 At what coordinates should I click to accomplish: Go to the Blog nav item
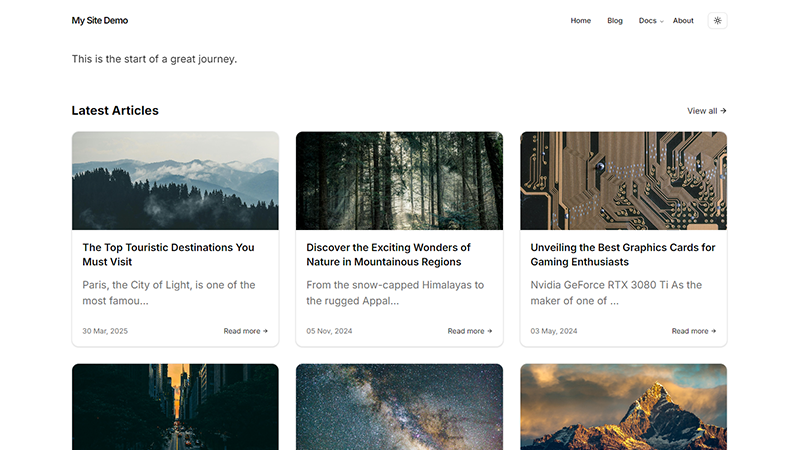tap(615, 20)
